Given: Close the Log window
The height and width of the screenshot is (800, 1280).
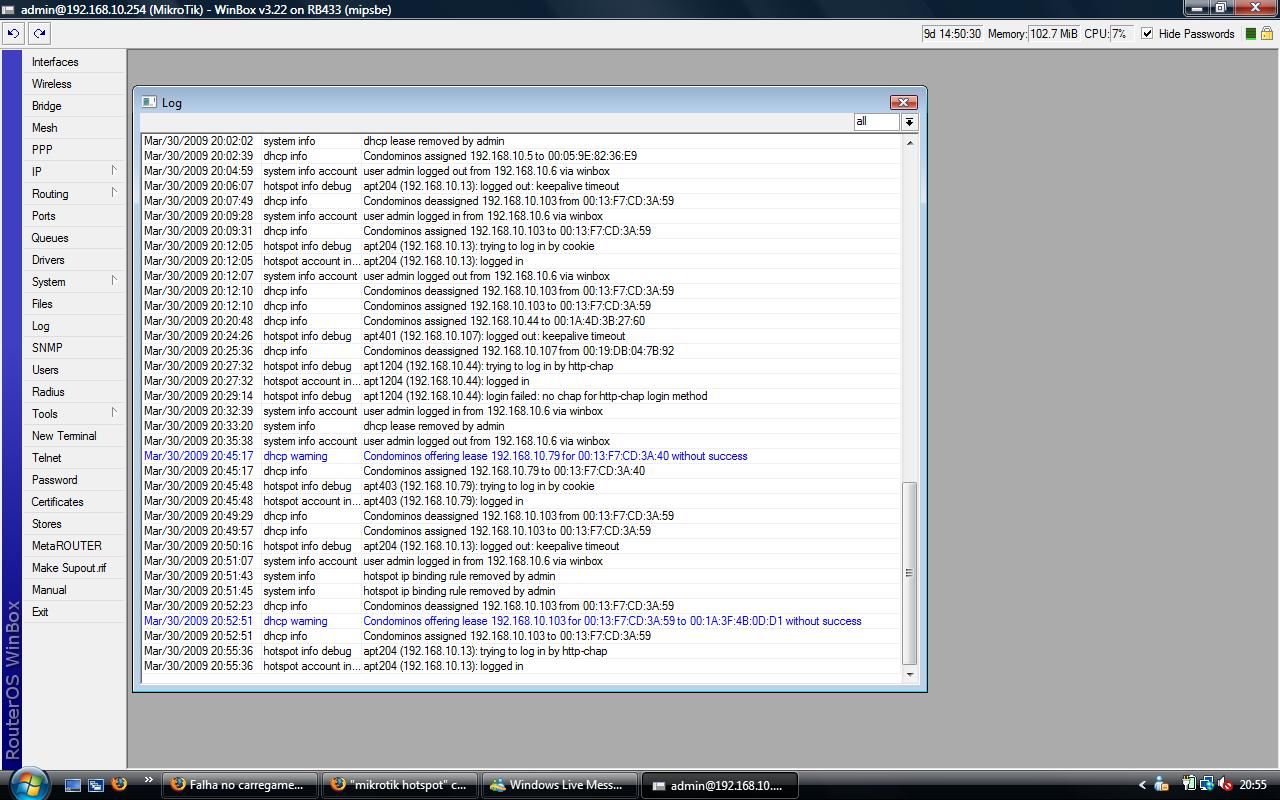Looking at the screenshot, I should (x=903, y=102).
